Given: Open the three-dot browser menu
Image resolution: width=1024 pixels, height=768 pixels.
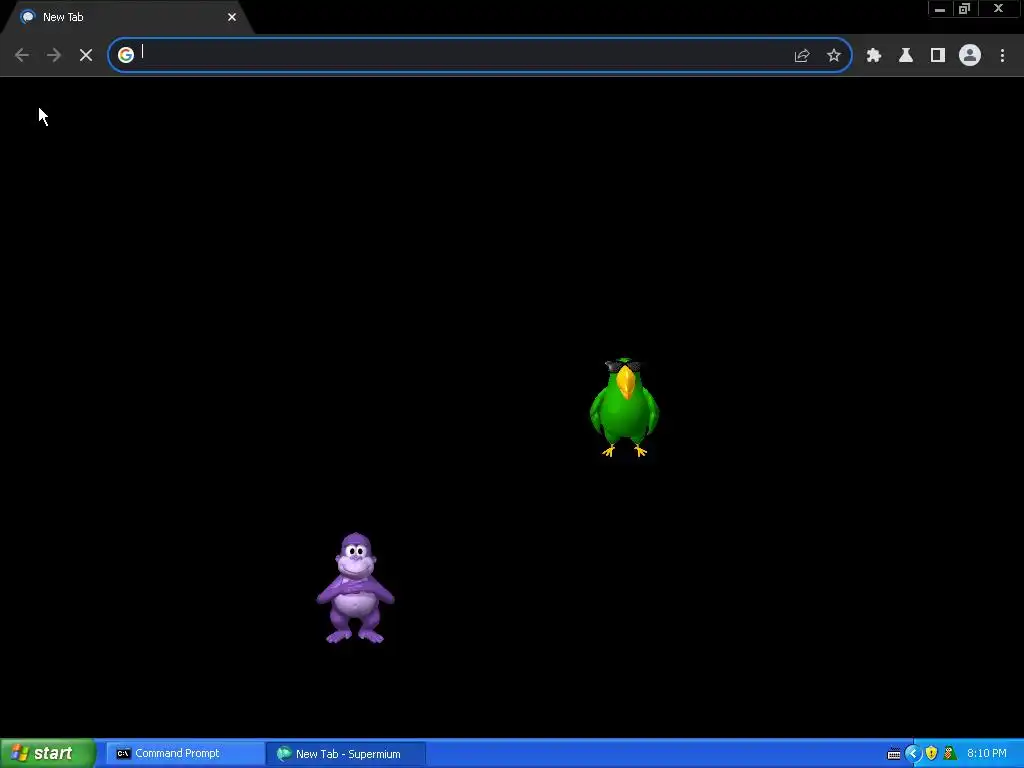Looking at the screenshot, I should coord(1002,56).
